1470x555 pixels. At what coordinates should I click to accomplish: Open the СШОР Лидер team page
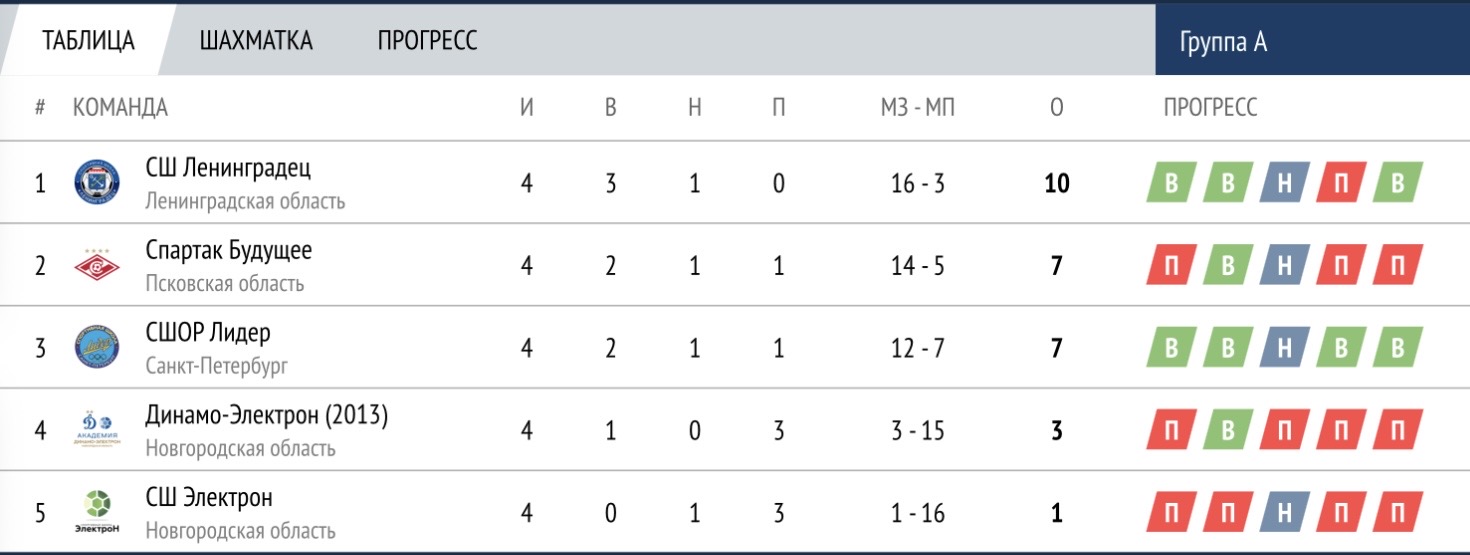click(x=208, y=332)
